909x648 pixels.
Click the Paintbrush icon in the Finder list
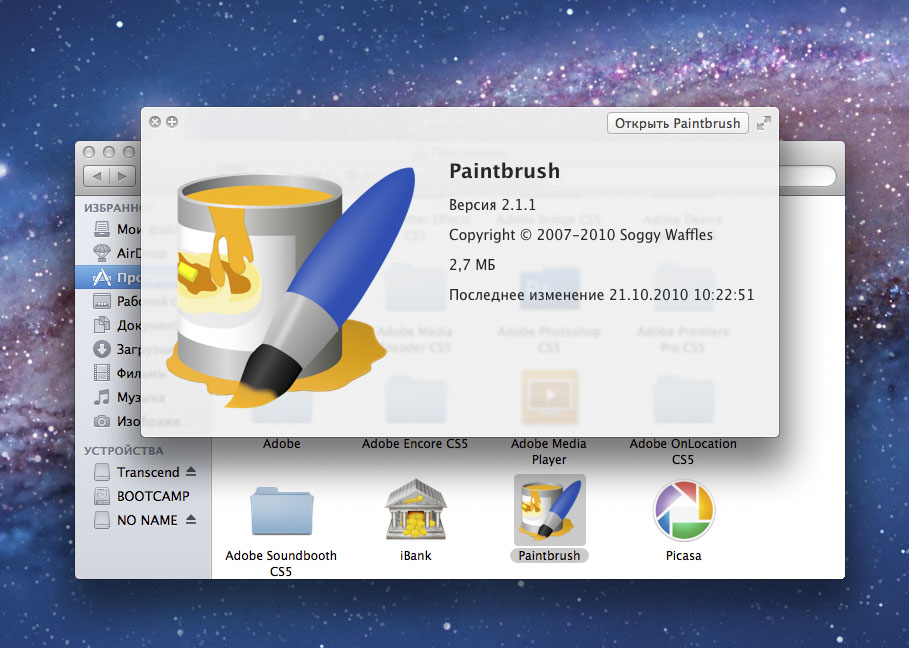point(549,509)
